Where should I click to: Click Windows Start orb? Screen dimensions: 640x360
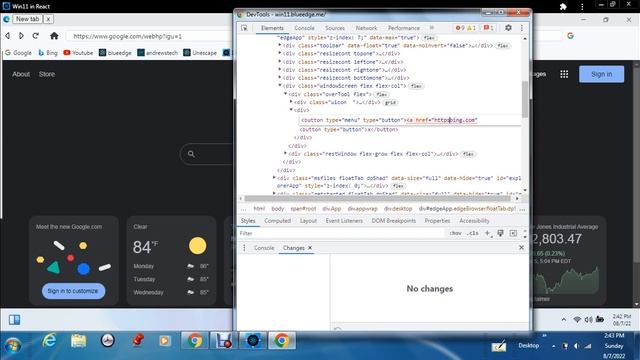(x=13, y=346)
